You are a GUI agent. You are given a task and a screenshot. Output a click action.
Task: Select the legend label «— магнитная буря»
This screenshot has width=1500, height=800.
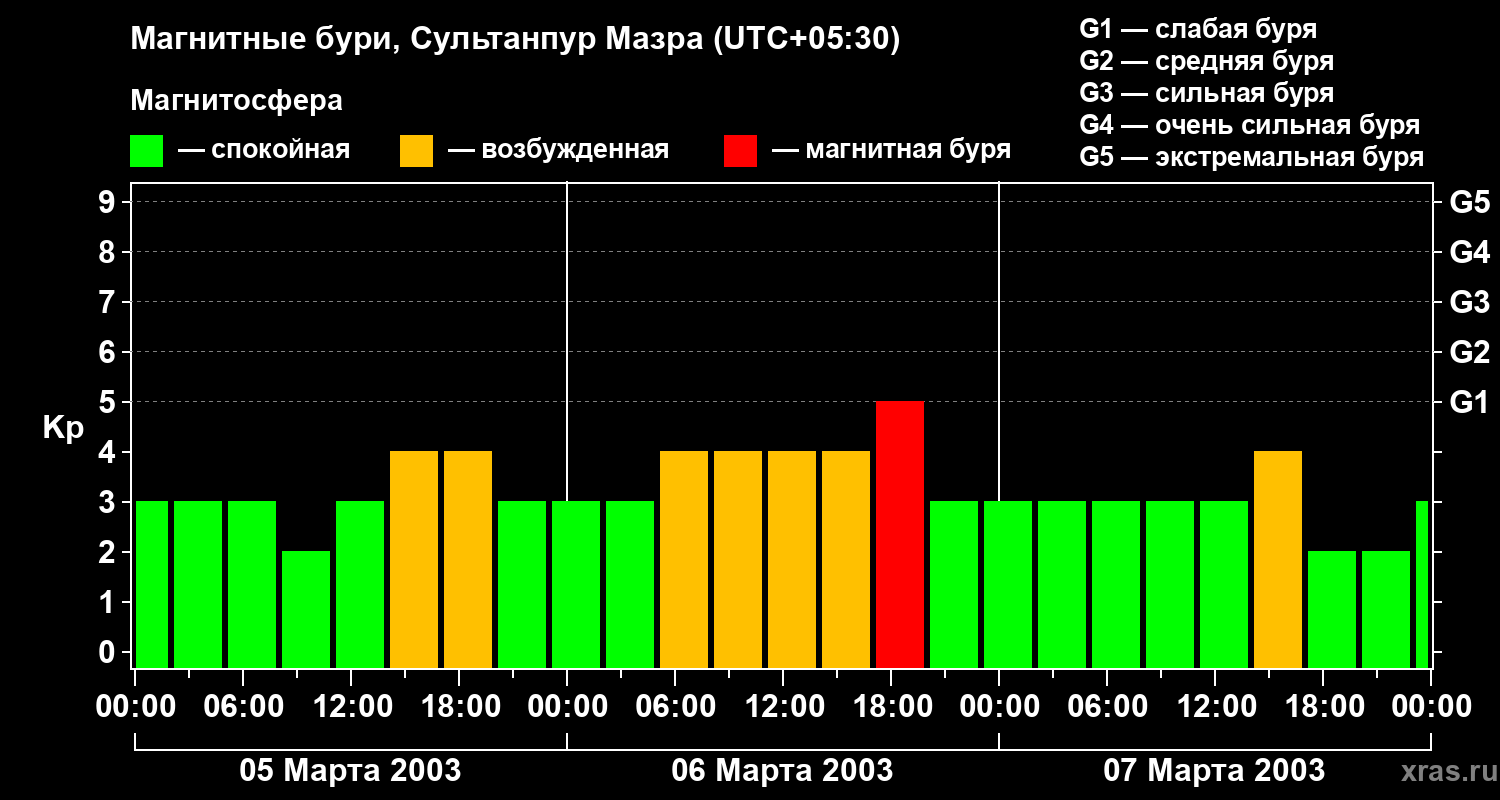(x=891, y=151)
